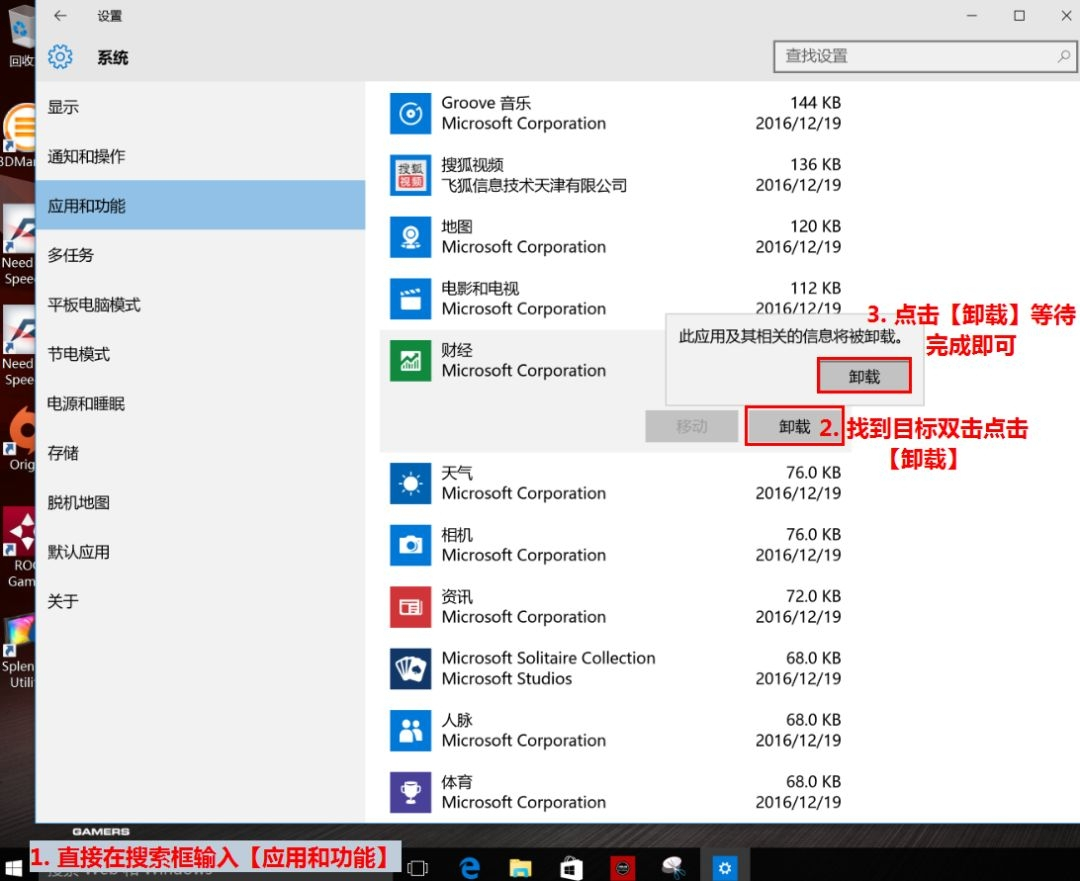
Task: Confirm uninstall with popup 卸载 button
Action: coord(864,377)
